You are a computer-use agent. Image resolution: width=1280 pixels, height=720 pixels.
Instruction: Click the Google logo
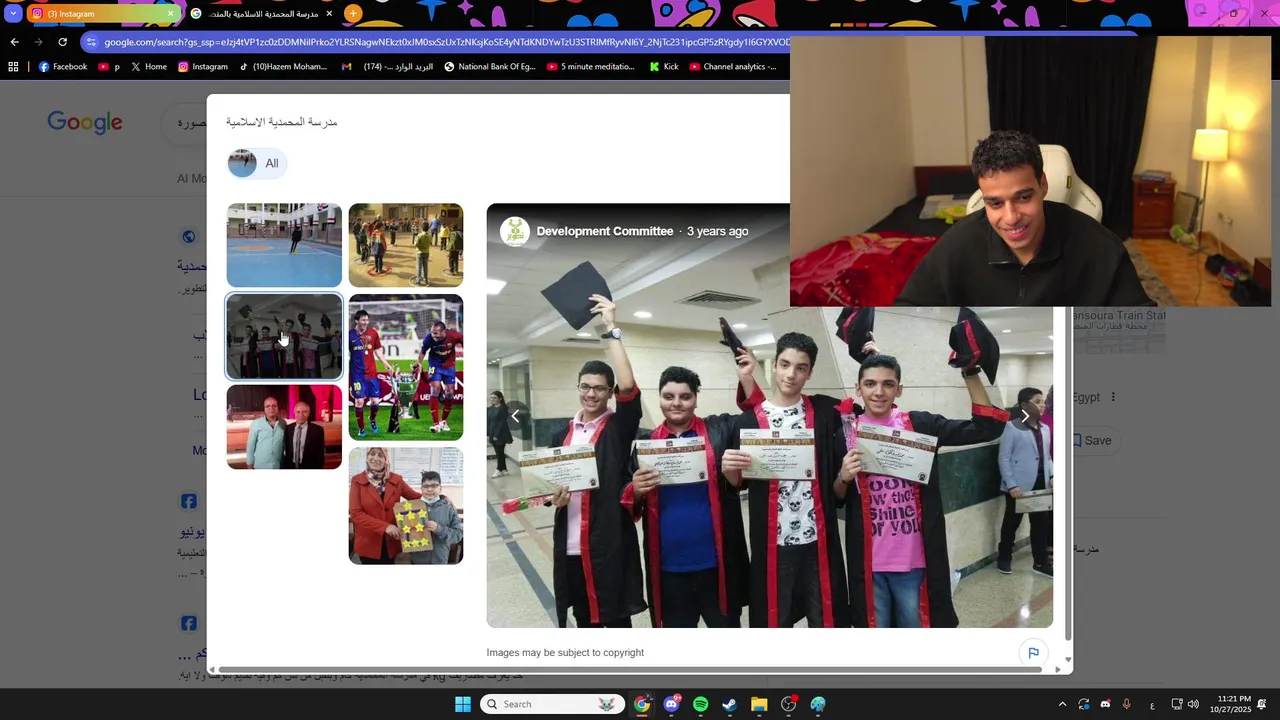click(x=85, y=122)
